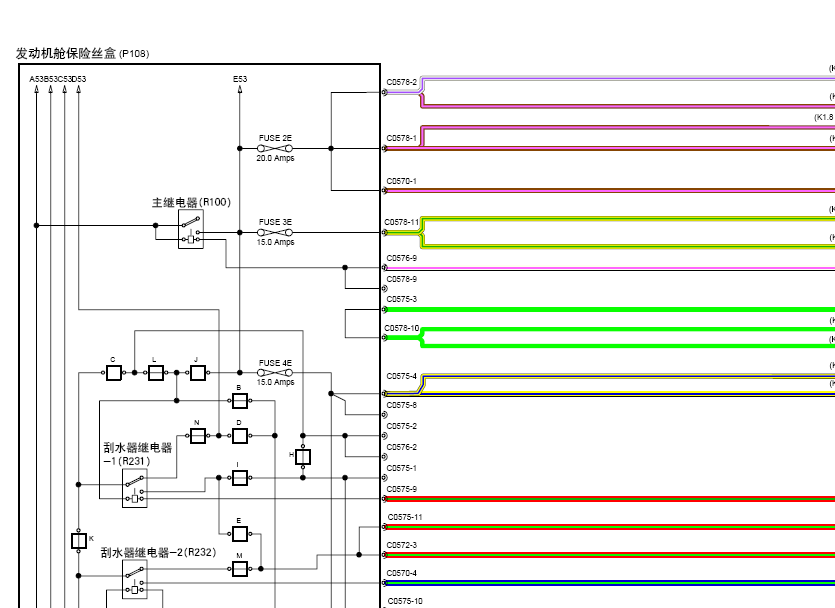Screen dimensions: 835x608
Task: Click connector label C0575-1
Action: point(402,468)
